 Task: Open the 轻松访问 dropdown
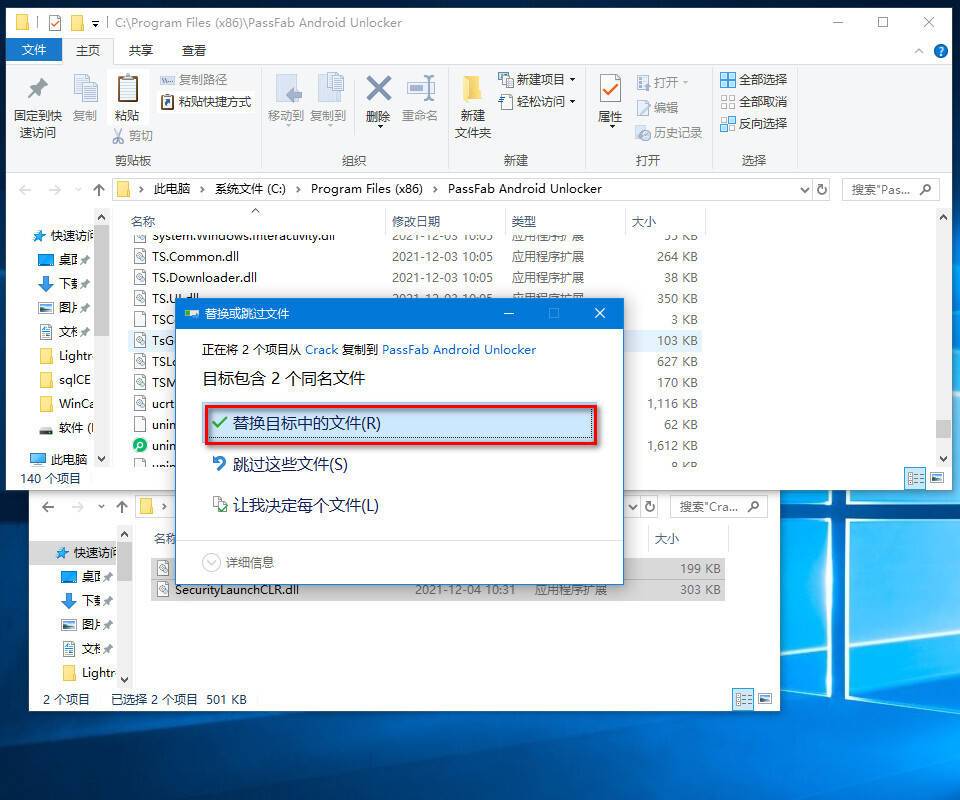545,101
